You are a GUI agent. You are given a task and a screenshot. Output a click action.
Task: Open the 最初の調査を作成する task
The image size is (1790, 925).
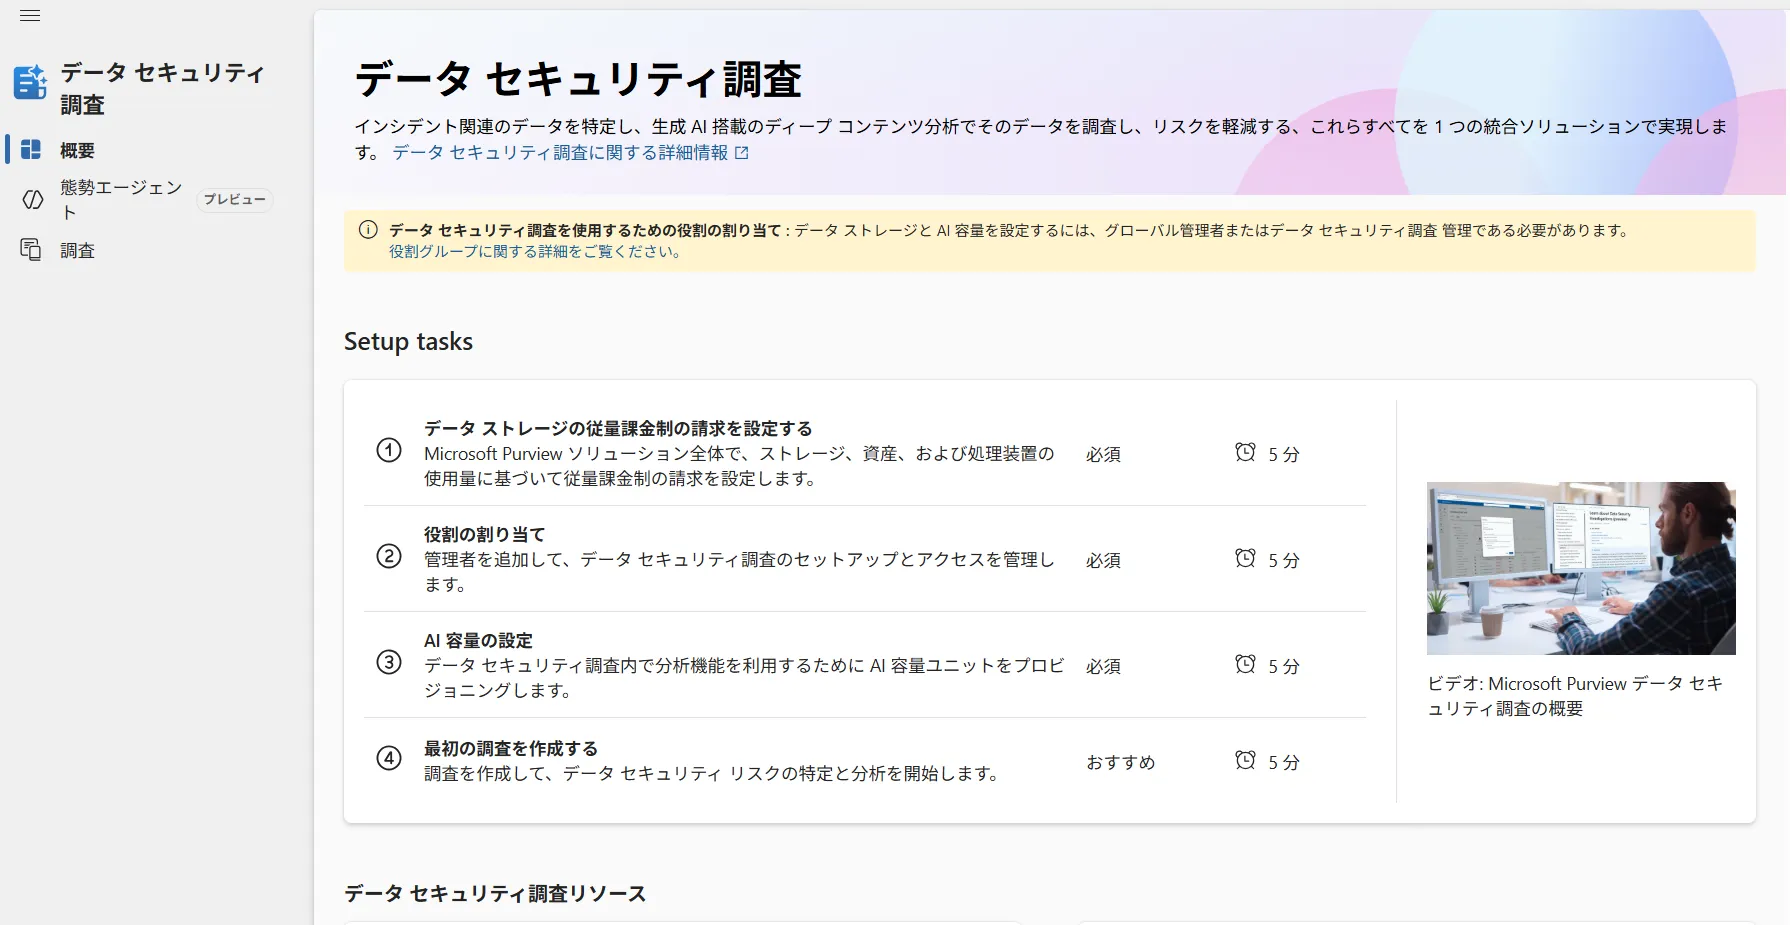point(509,747)
